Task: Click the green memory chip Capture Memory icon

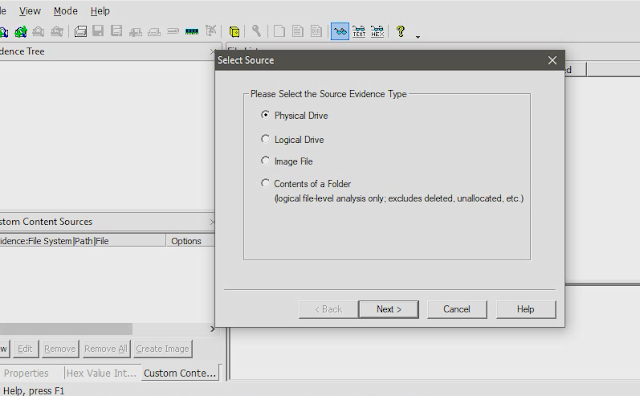Action: point(192,31)
